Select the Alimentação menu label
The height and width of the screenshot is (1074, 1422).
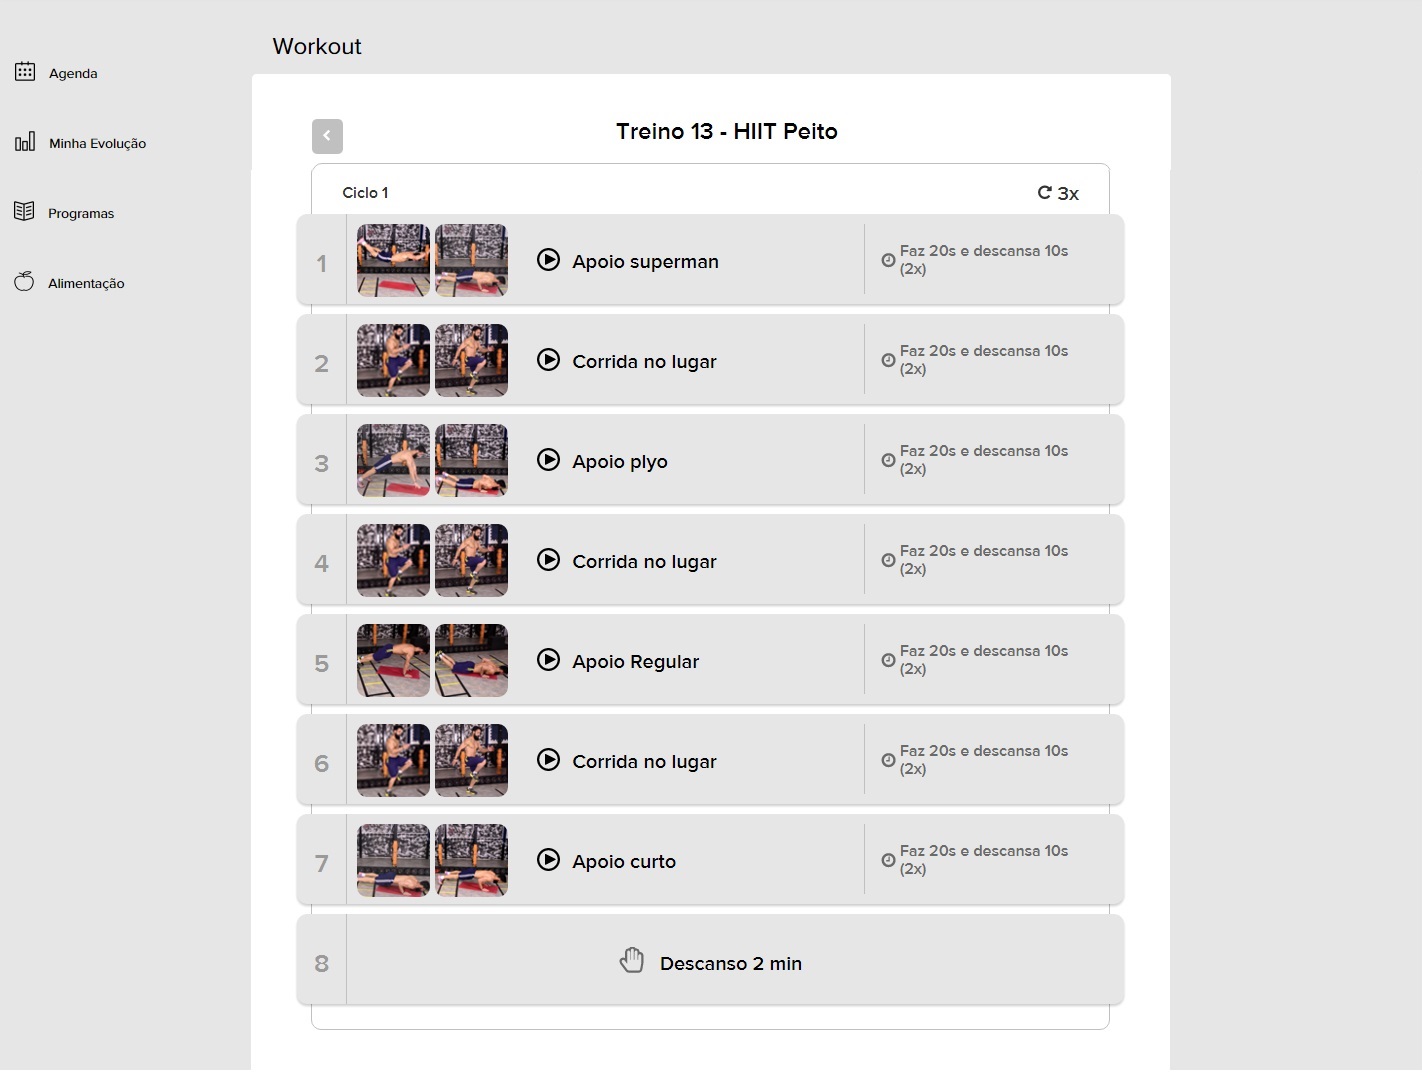pos(86,283)
